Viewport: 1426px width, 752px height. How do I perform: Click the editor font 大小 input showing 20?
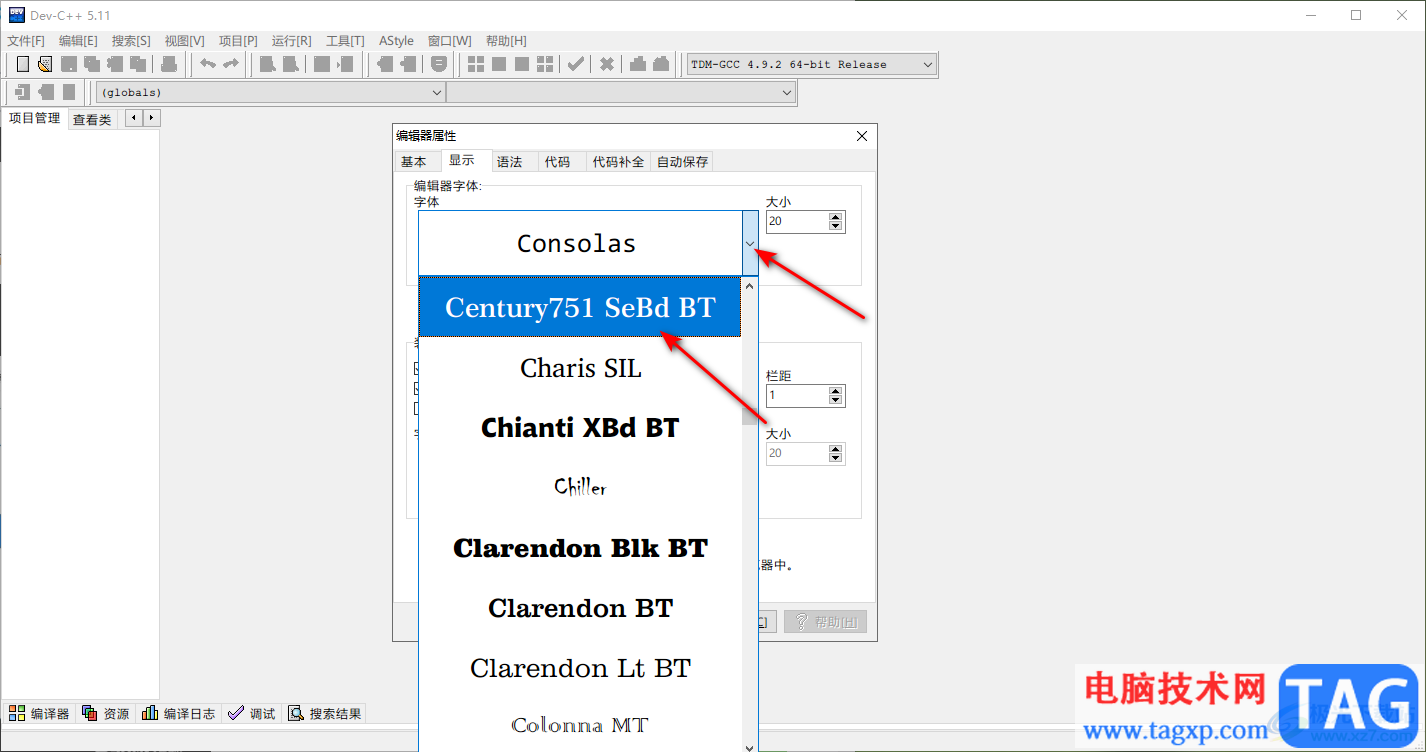[x=797, y=222]
